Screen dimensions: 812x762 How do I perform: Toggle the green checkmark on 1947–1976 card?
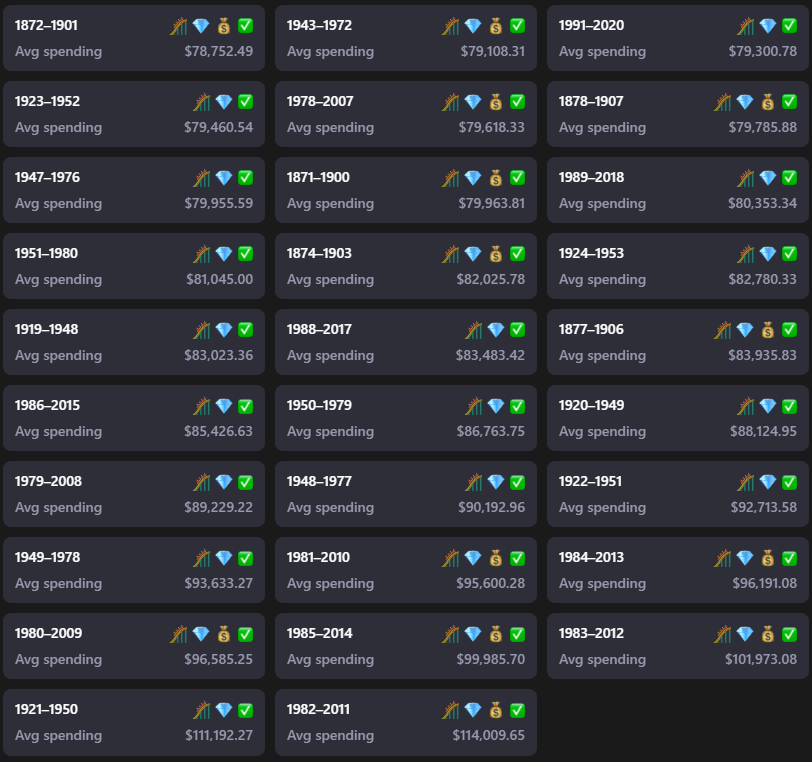[x=245, y=178]
